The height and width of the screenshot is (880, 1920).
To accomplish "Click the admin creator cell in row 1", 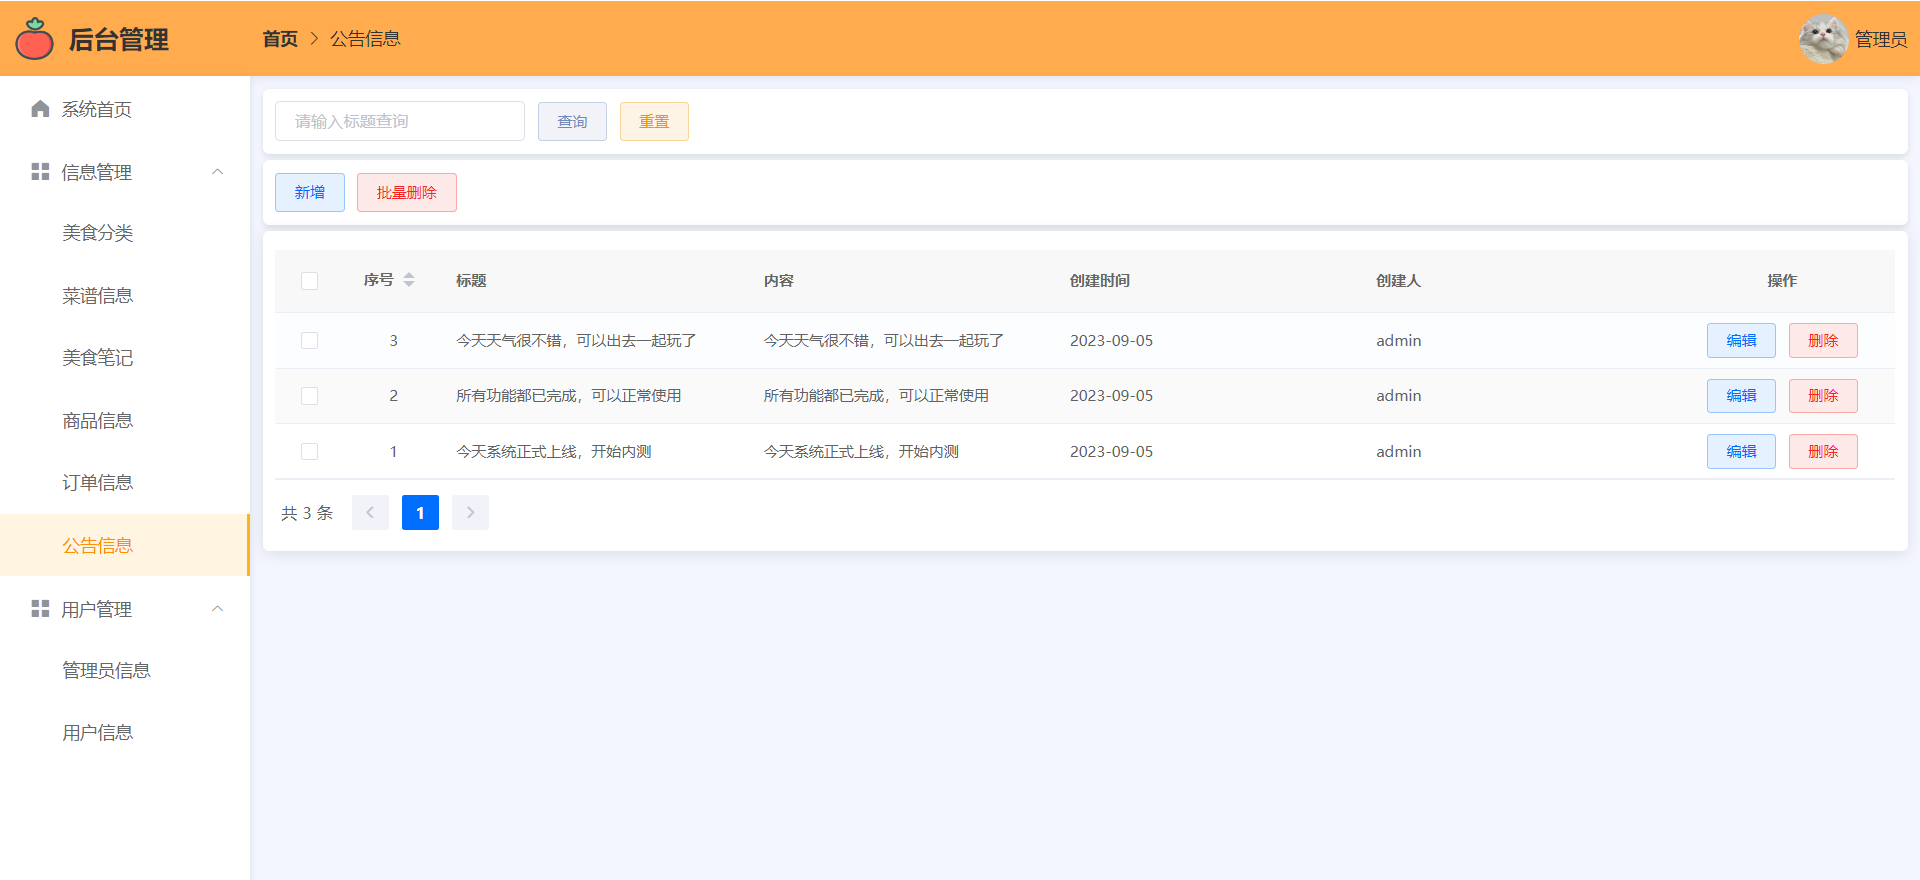I will pos(1398,452).
